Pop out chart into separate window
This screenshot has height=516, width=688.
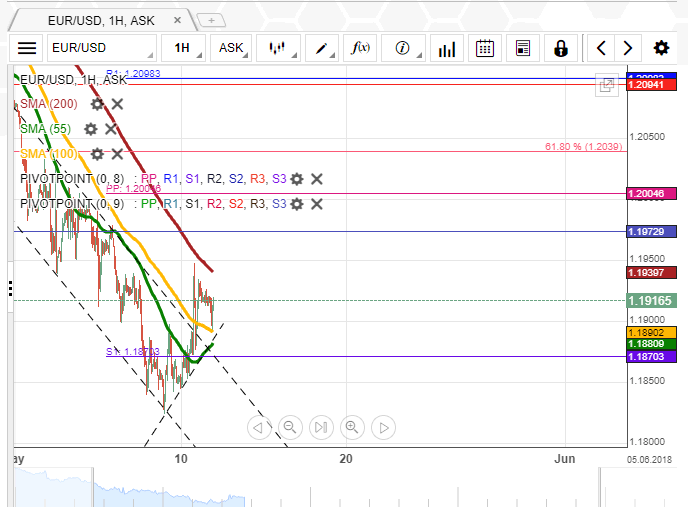point(606,86)
